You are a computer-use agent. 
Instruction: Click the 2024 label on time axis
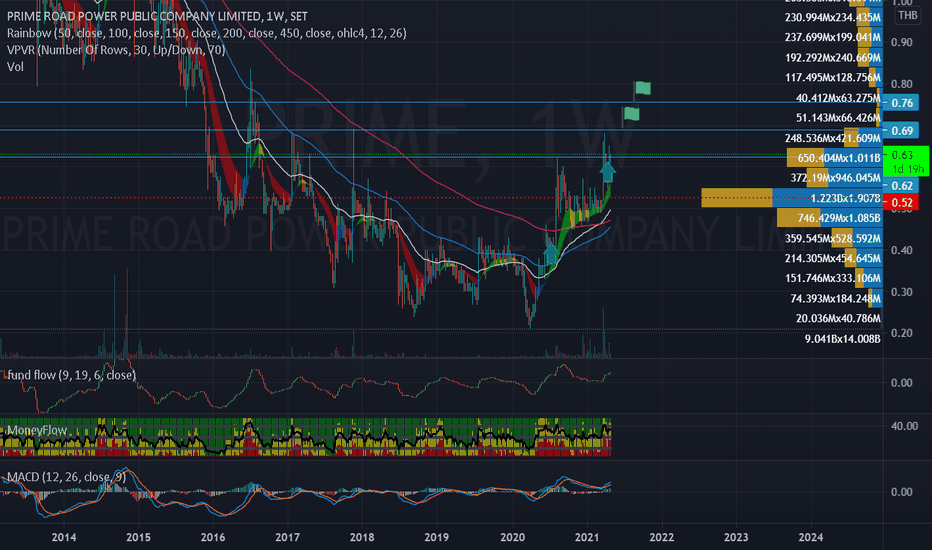point(811,538)
